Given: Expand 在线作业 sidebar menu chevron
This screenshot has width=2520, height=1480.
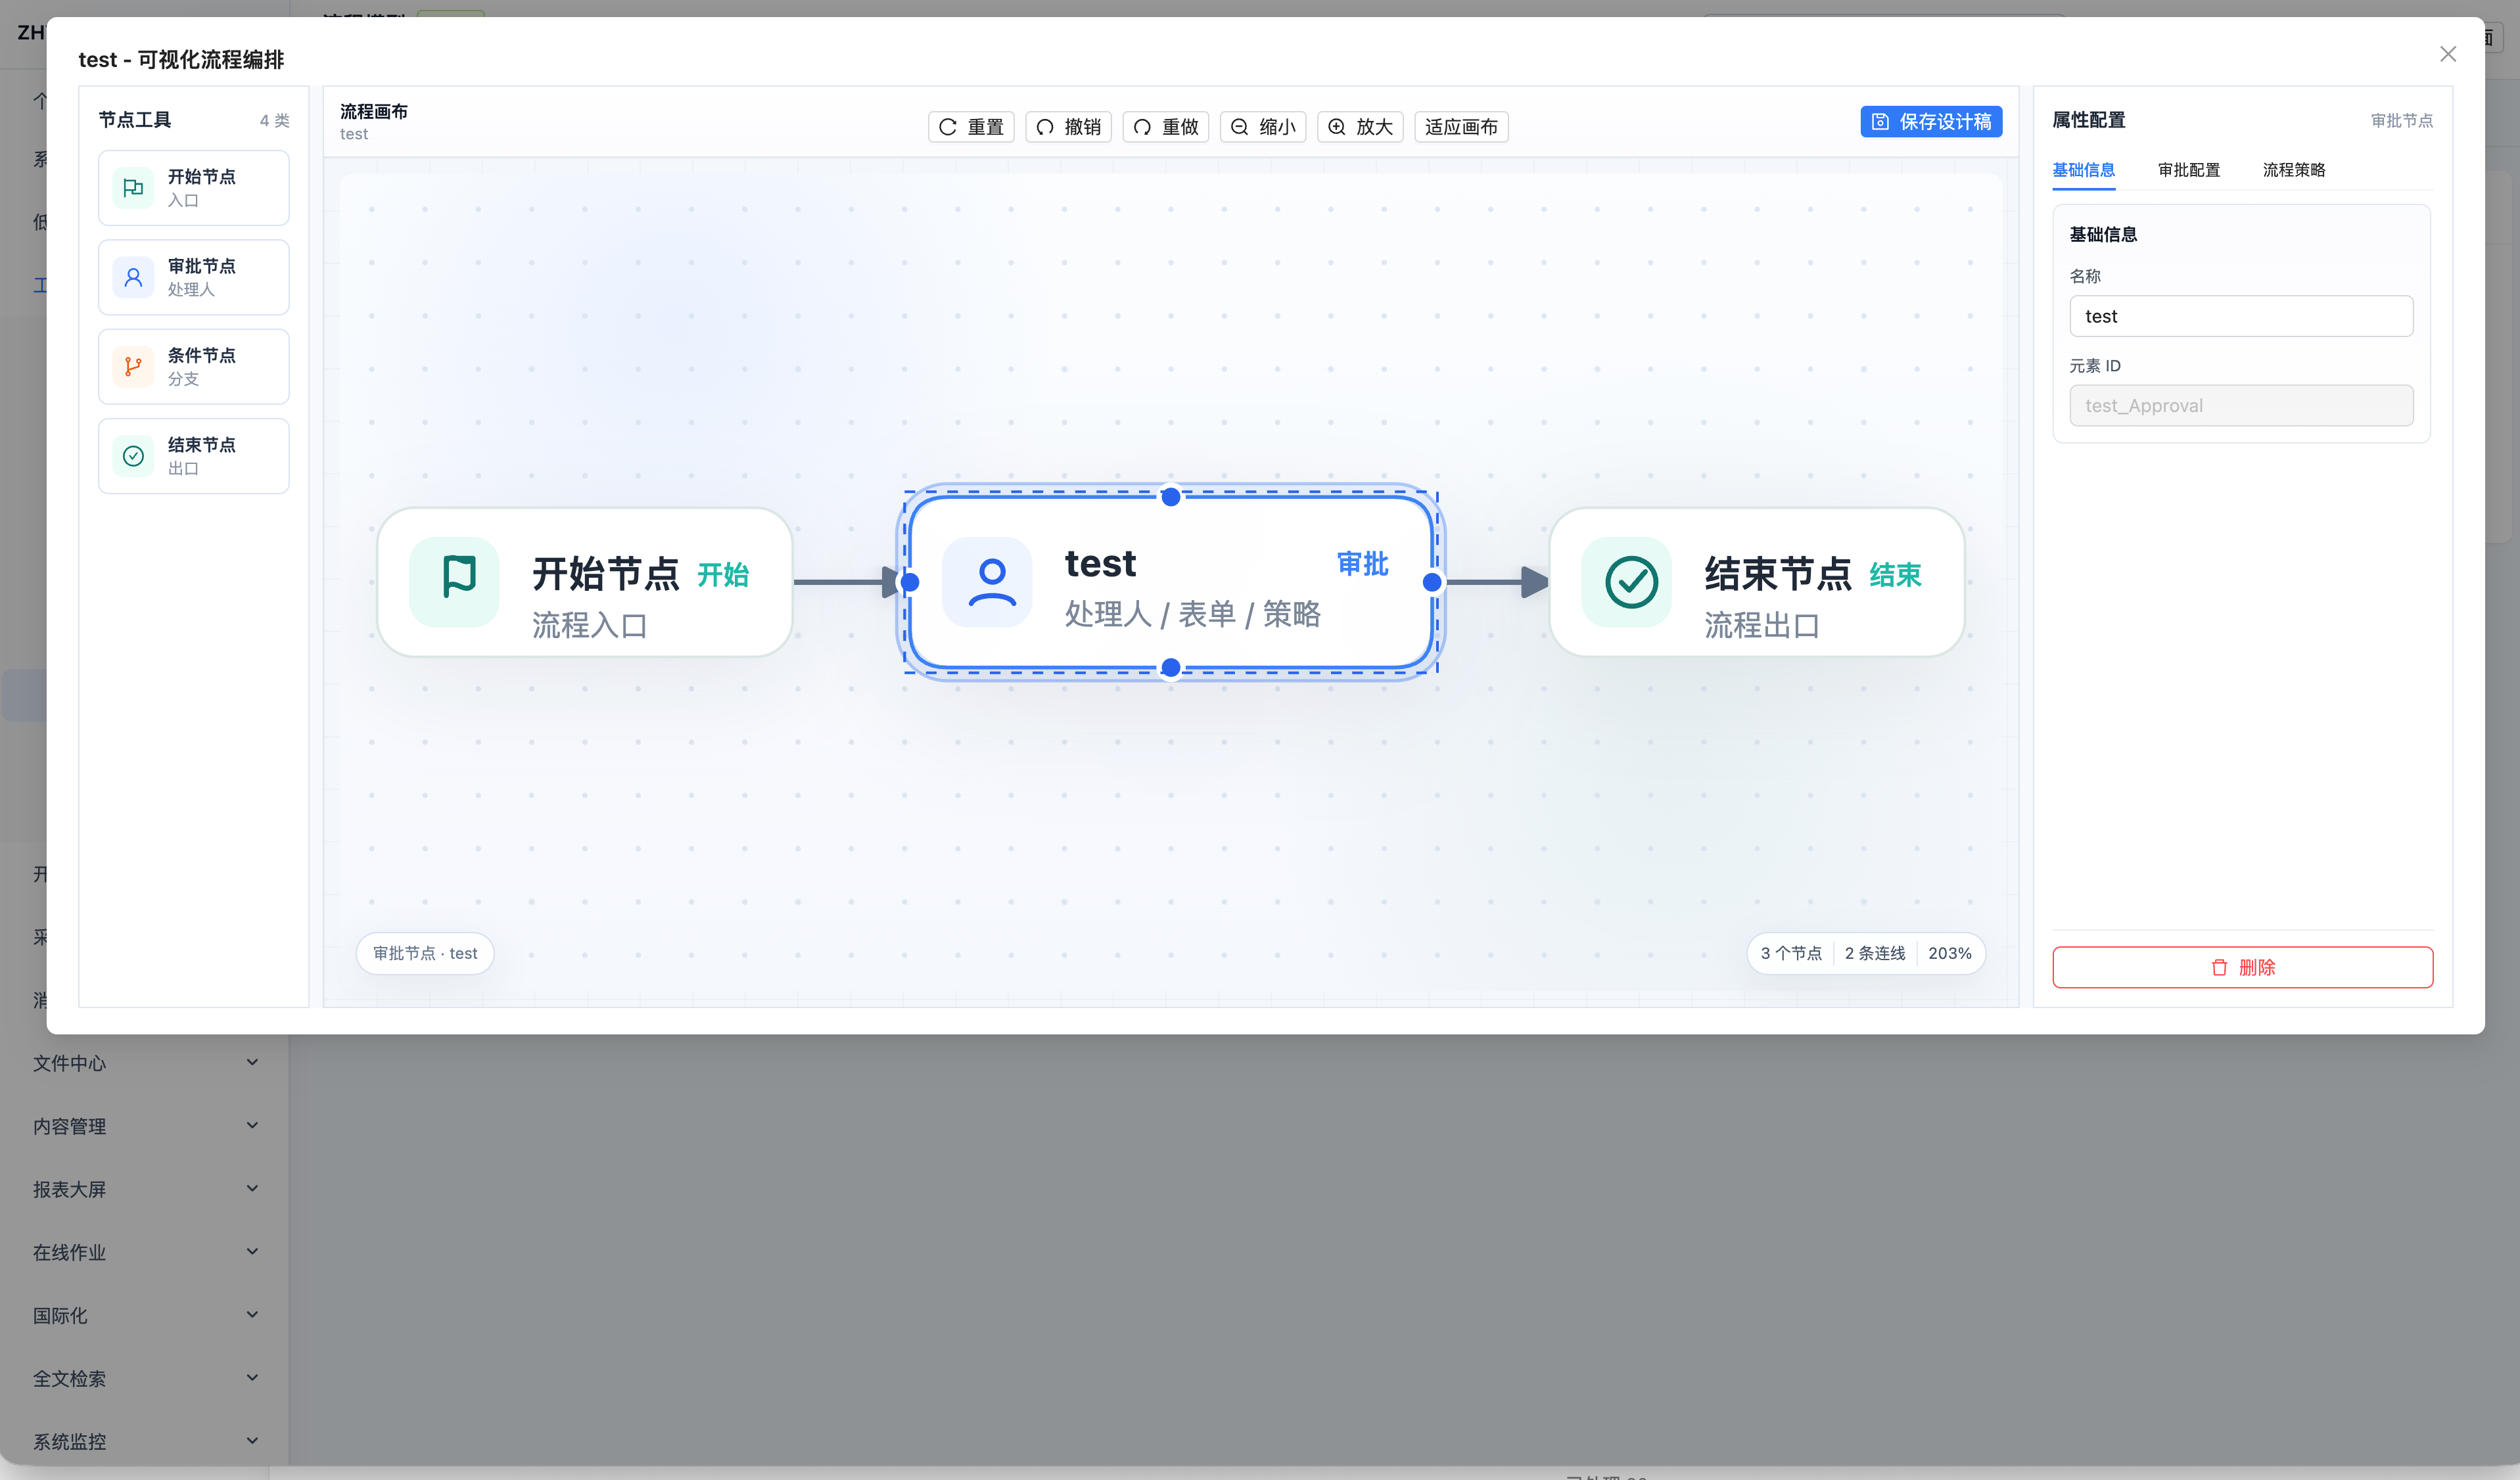Looking at the screenshot, I should point(253,1251).
